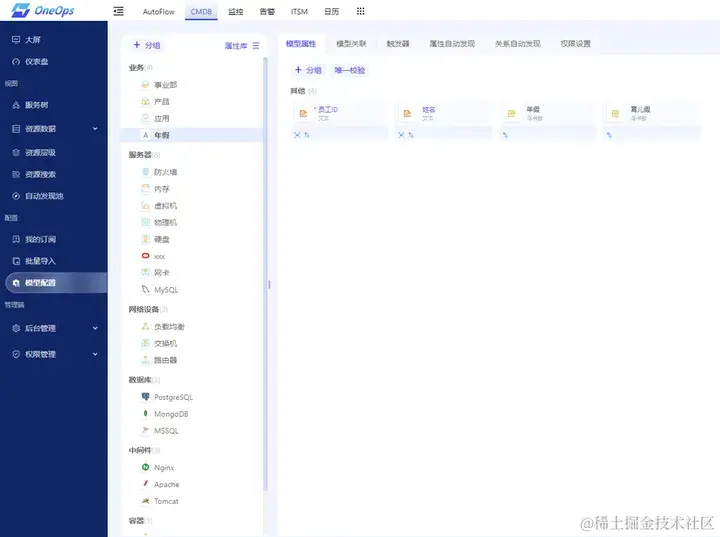Open the 属性库 link
The height and width of the screenshot is (537, 720).
[236, 45]
